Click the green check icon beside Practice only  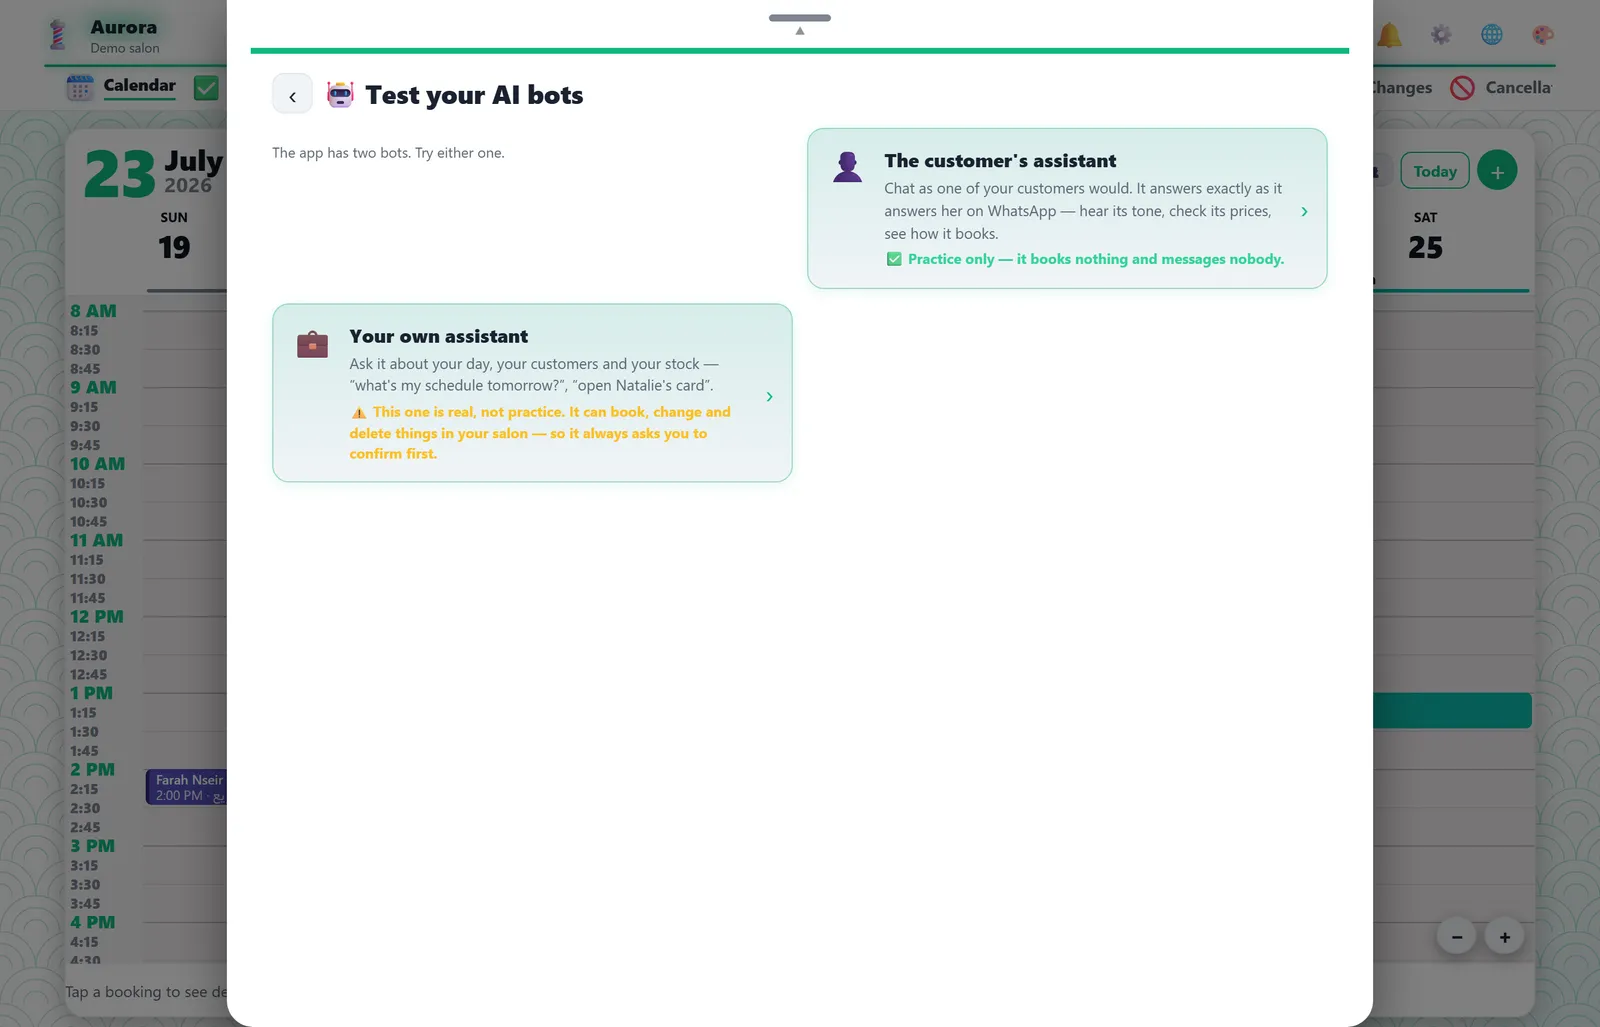(894, 259)
